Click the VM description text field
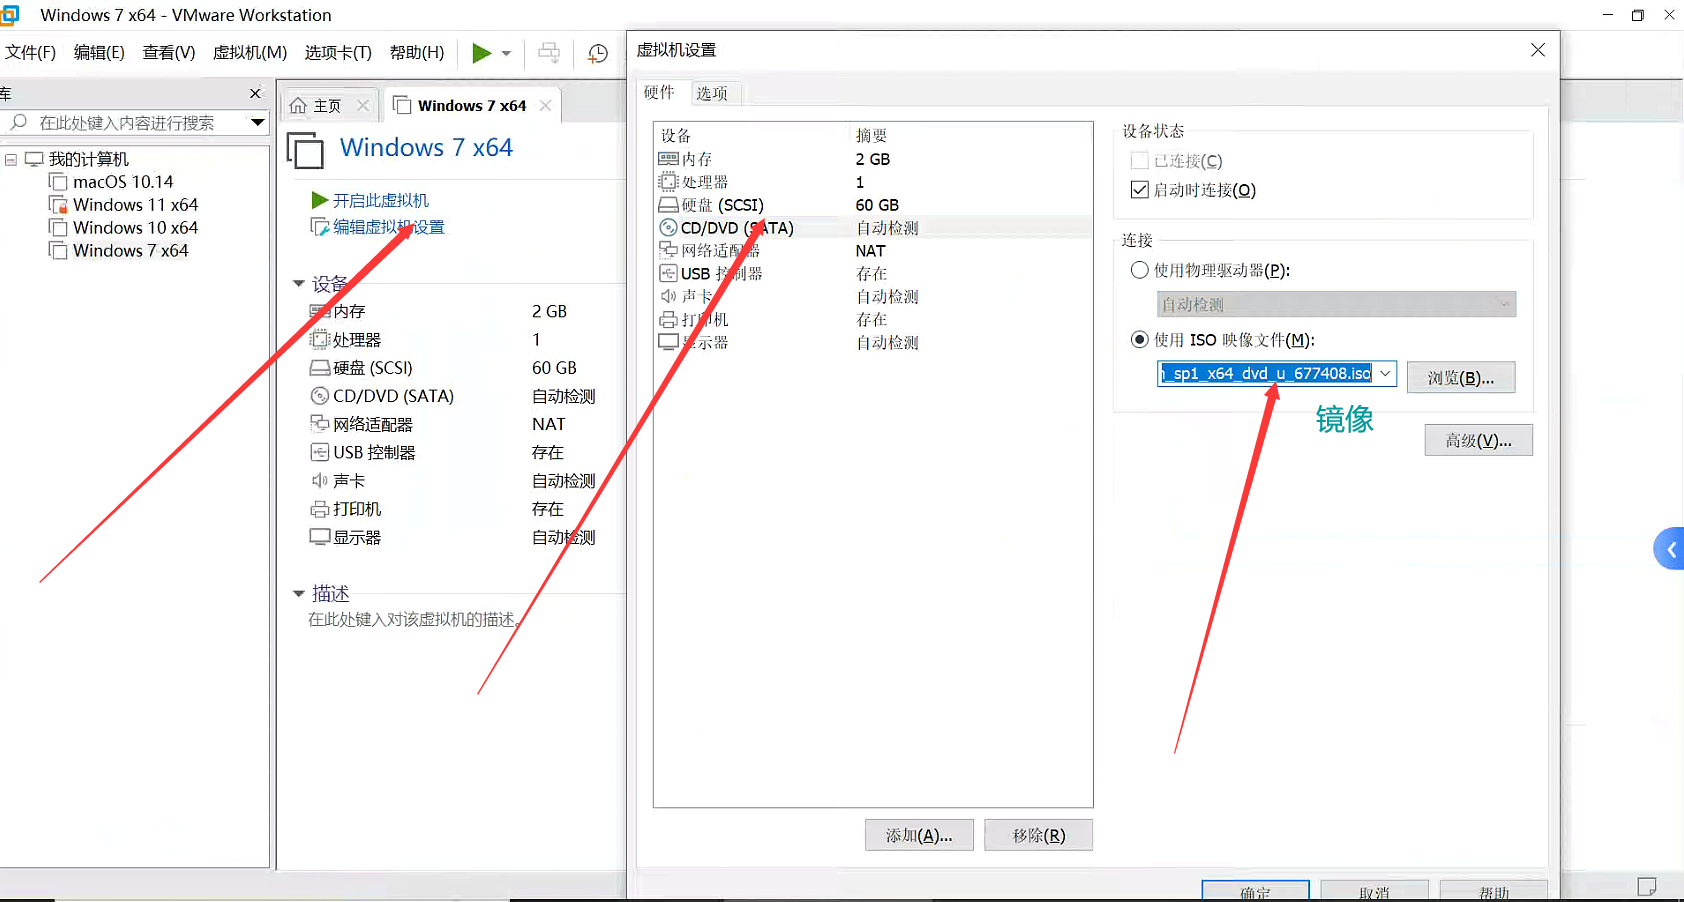Image resolution: width=1684 pixels, height=902 pixels. tap(412, 620)
